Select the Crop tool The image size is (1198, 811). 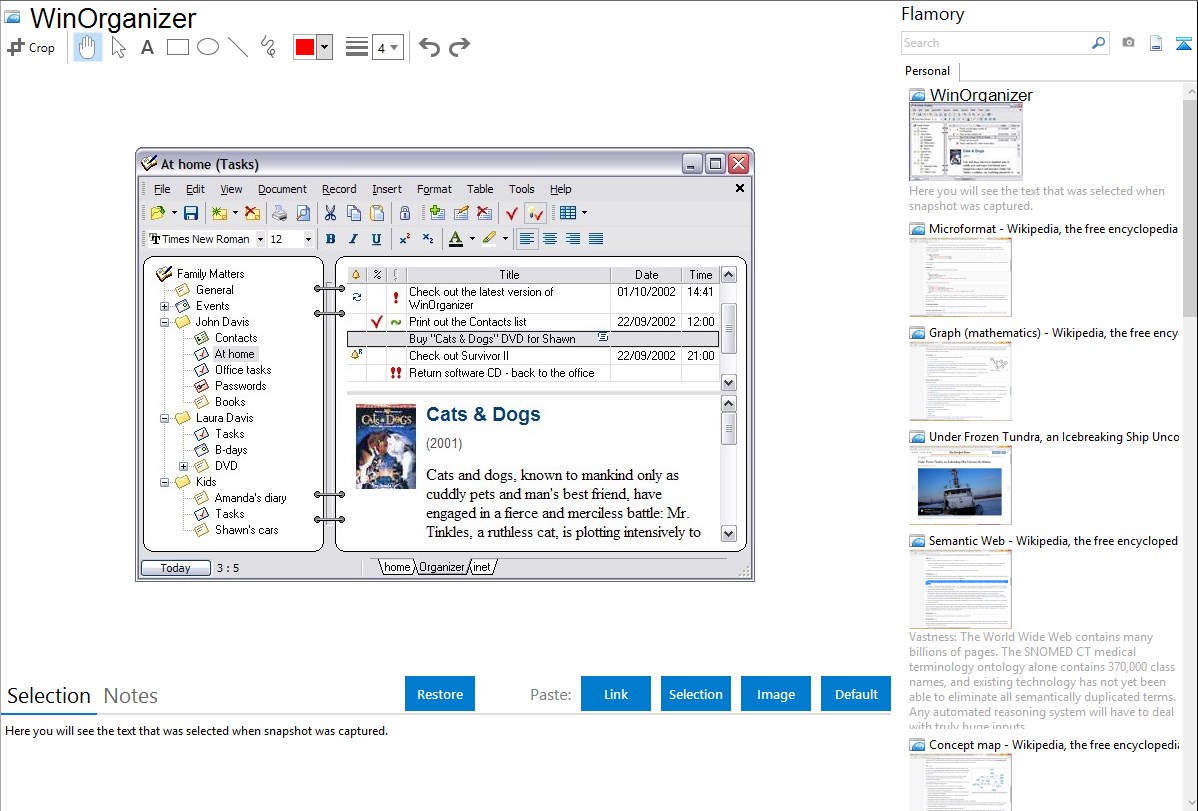31,47
